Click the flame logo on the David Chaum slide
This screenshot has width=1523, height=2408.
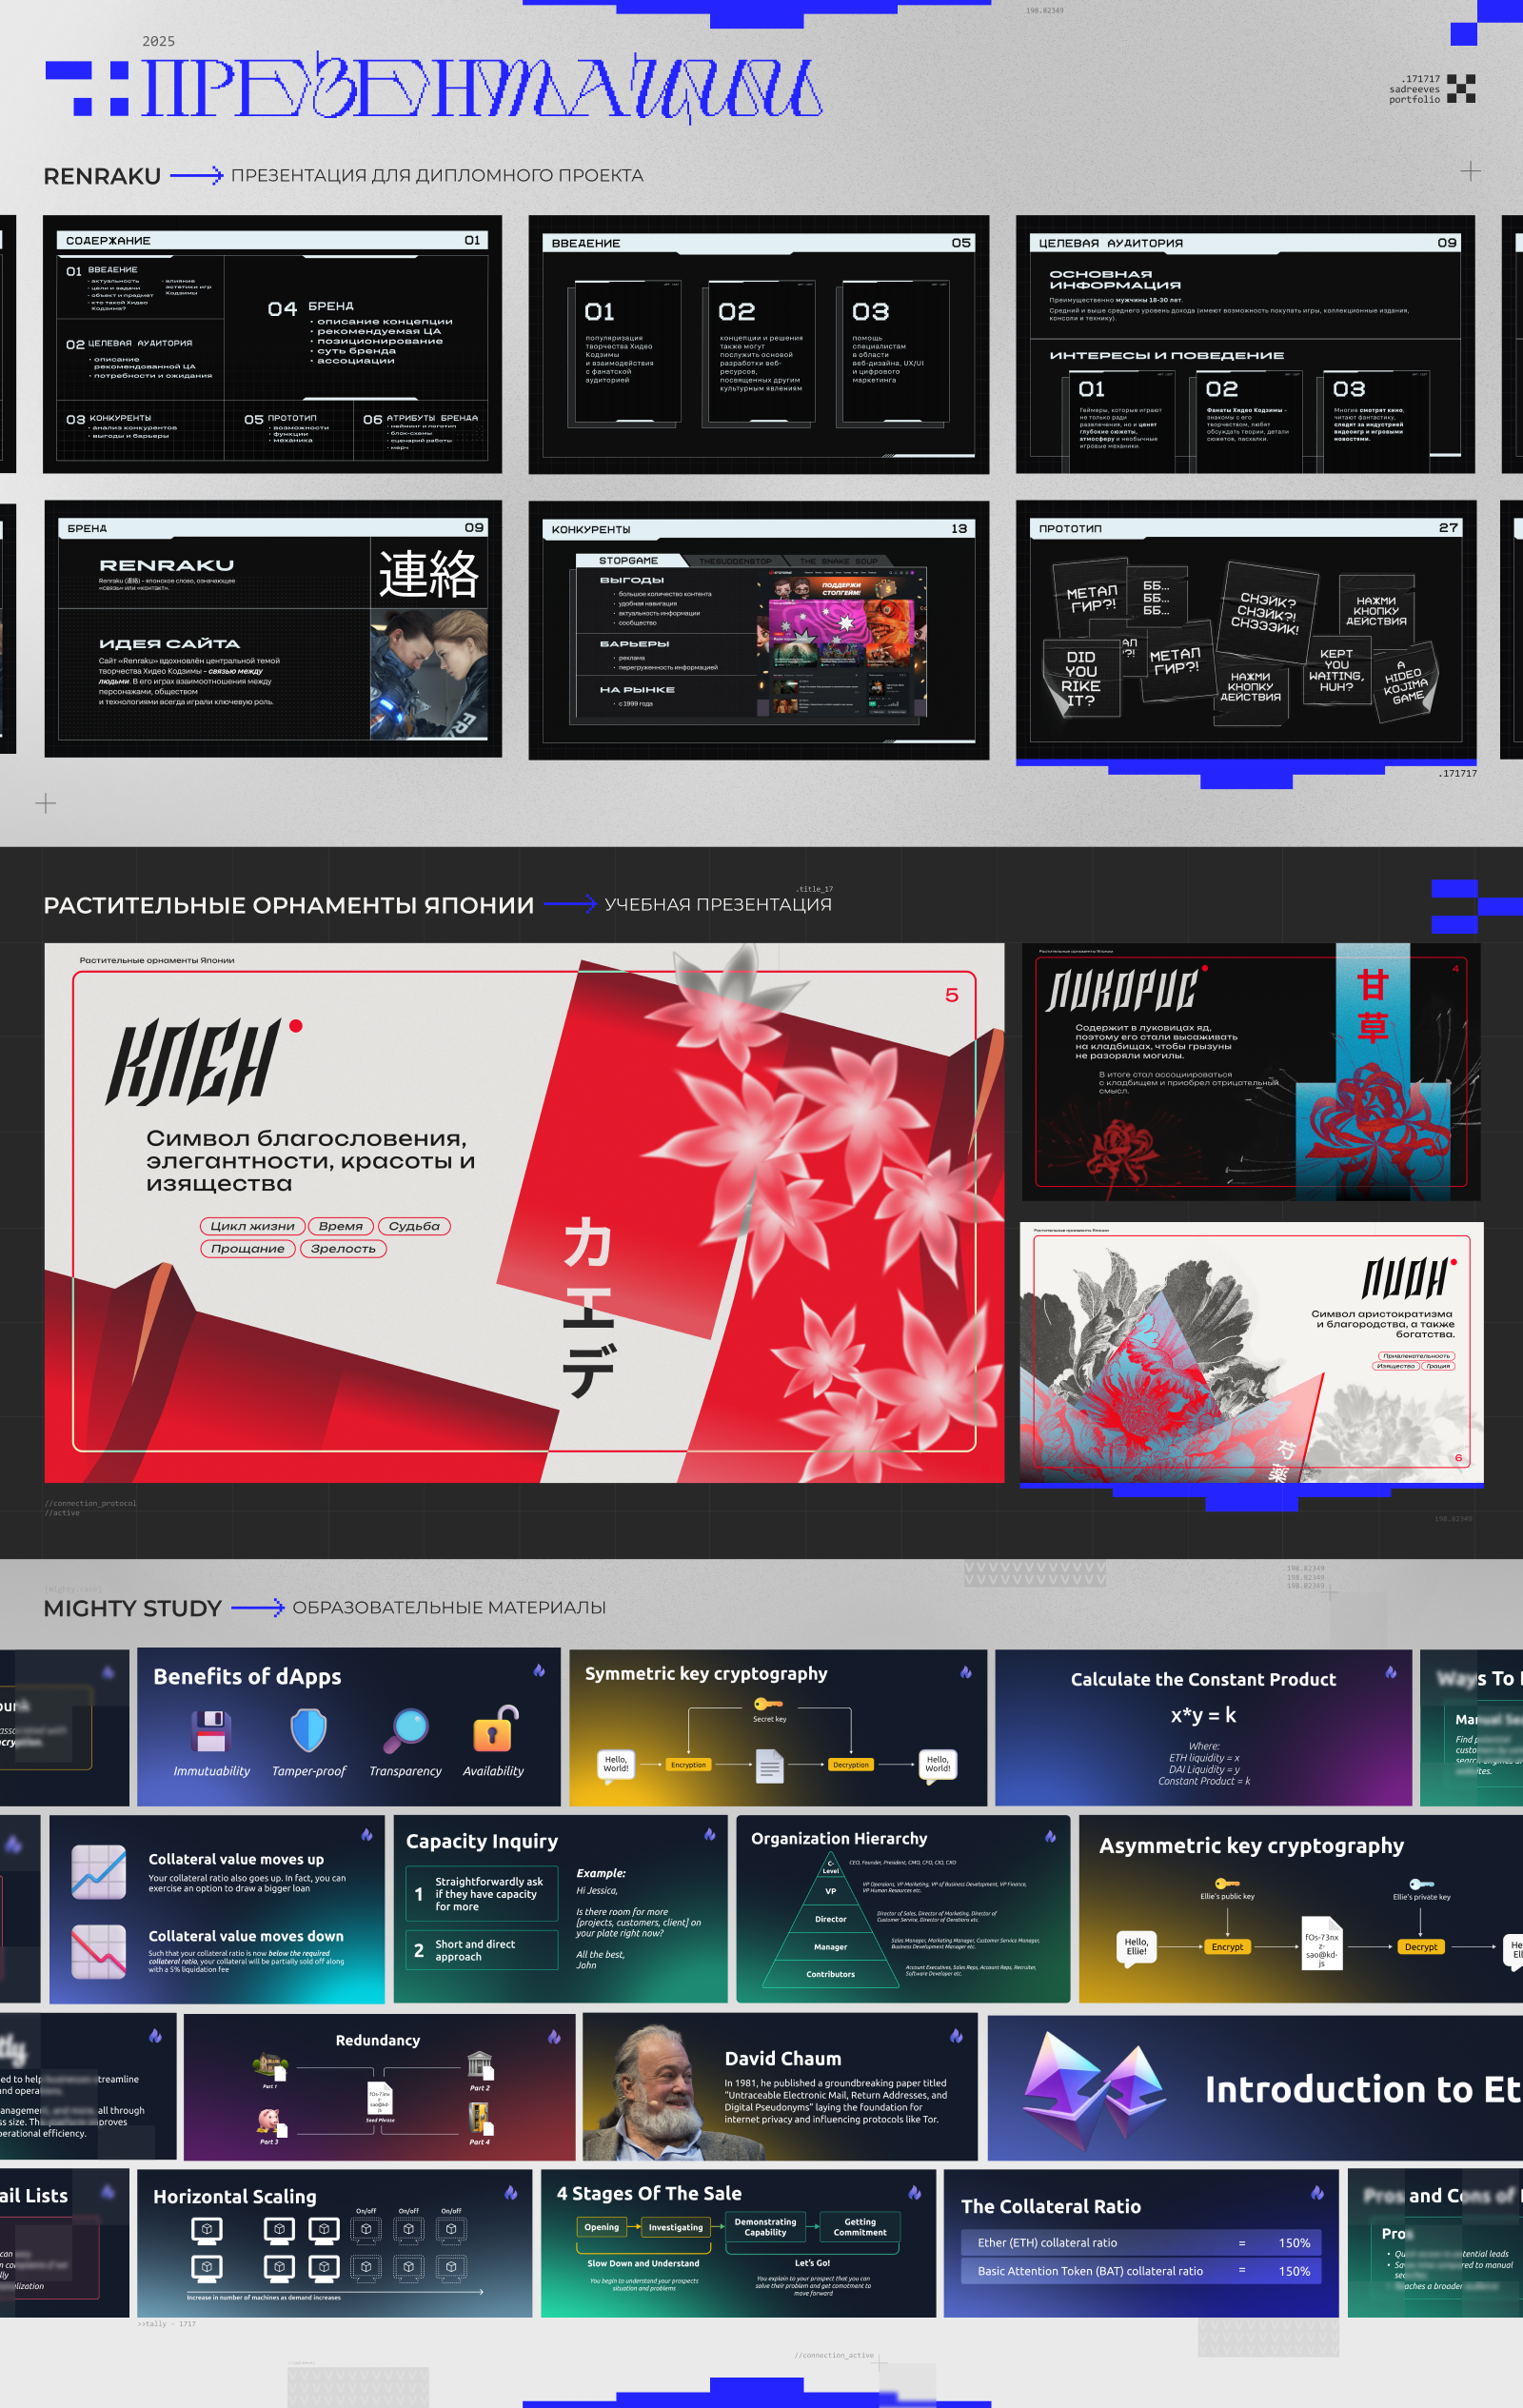pos(956,2036)
